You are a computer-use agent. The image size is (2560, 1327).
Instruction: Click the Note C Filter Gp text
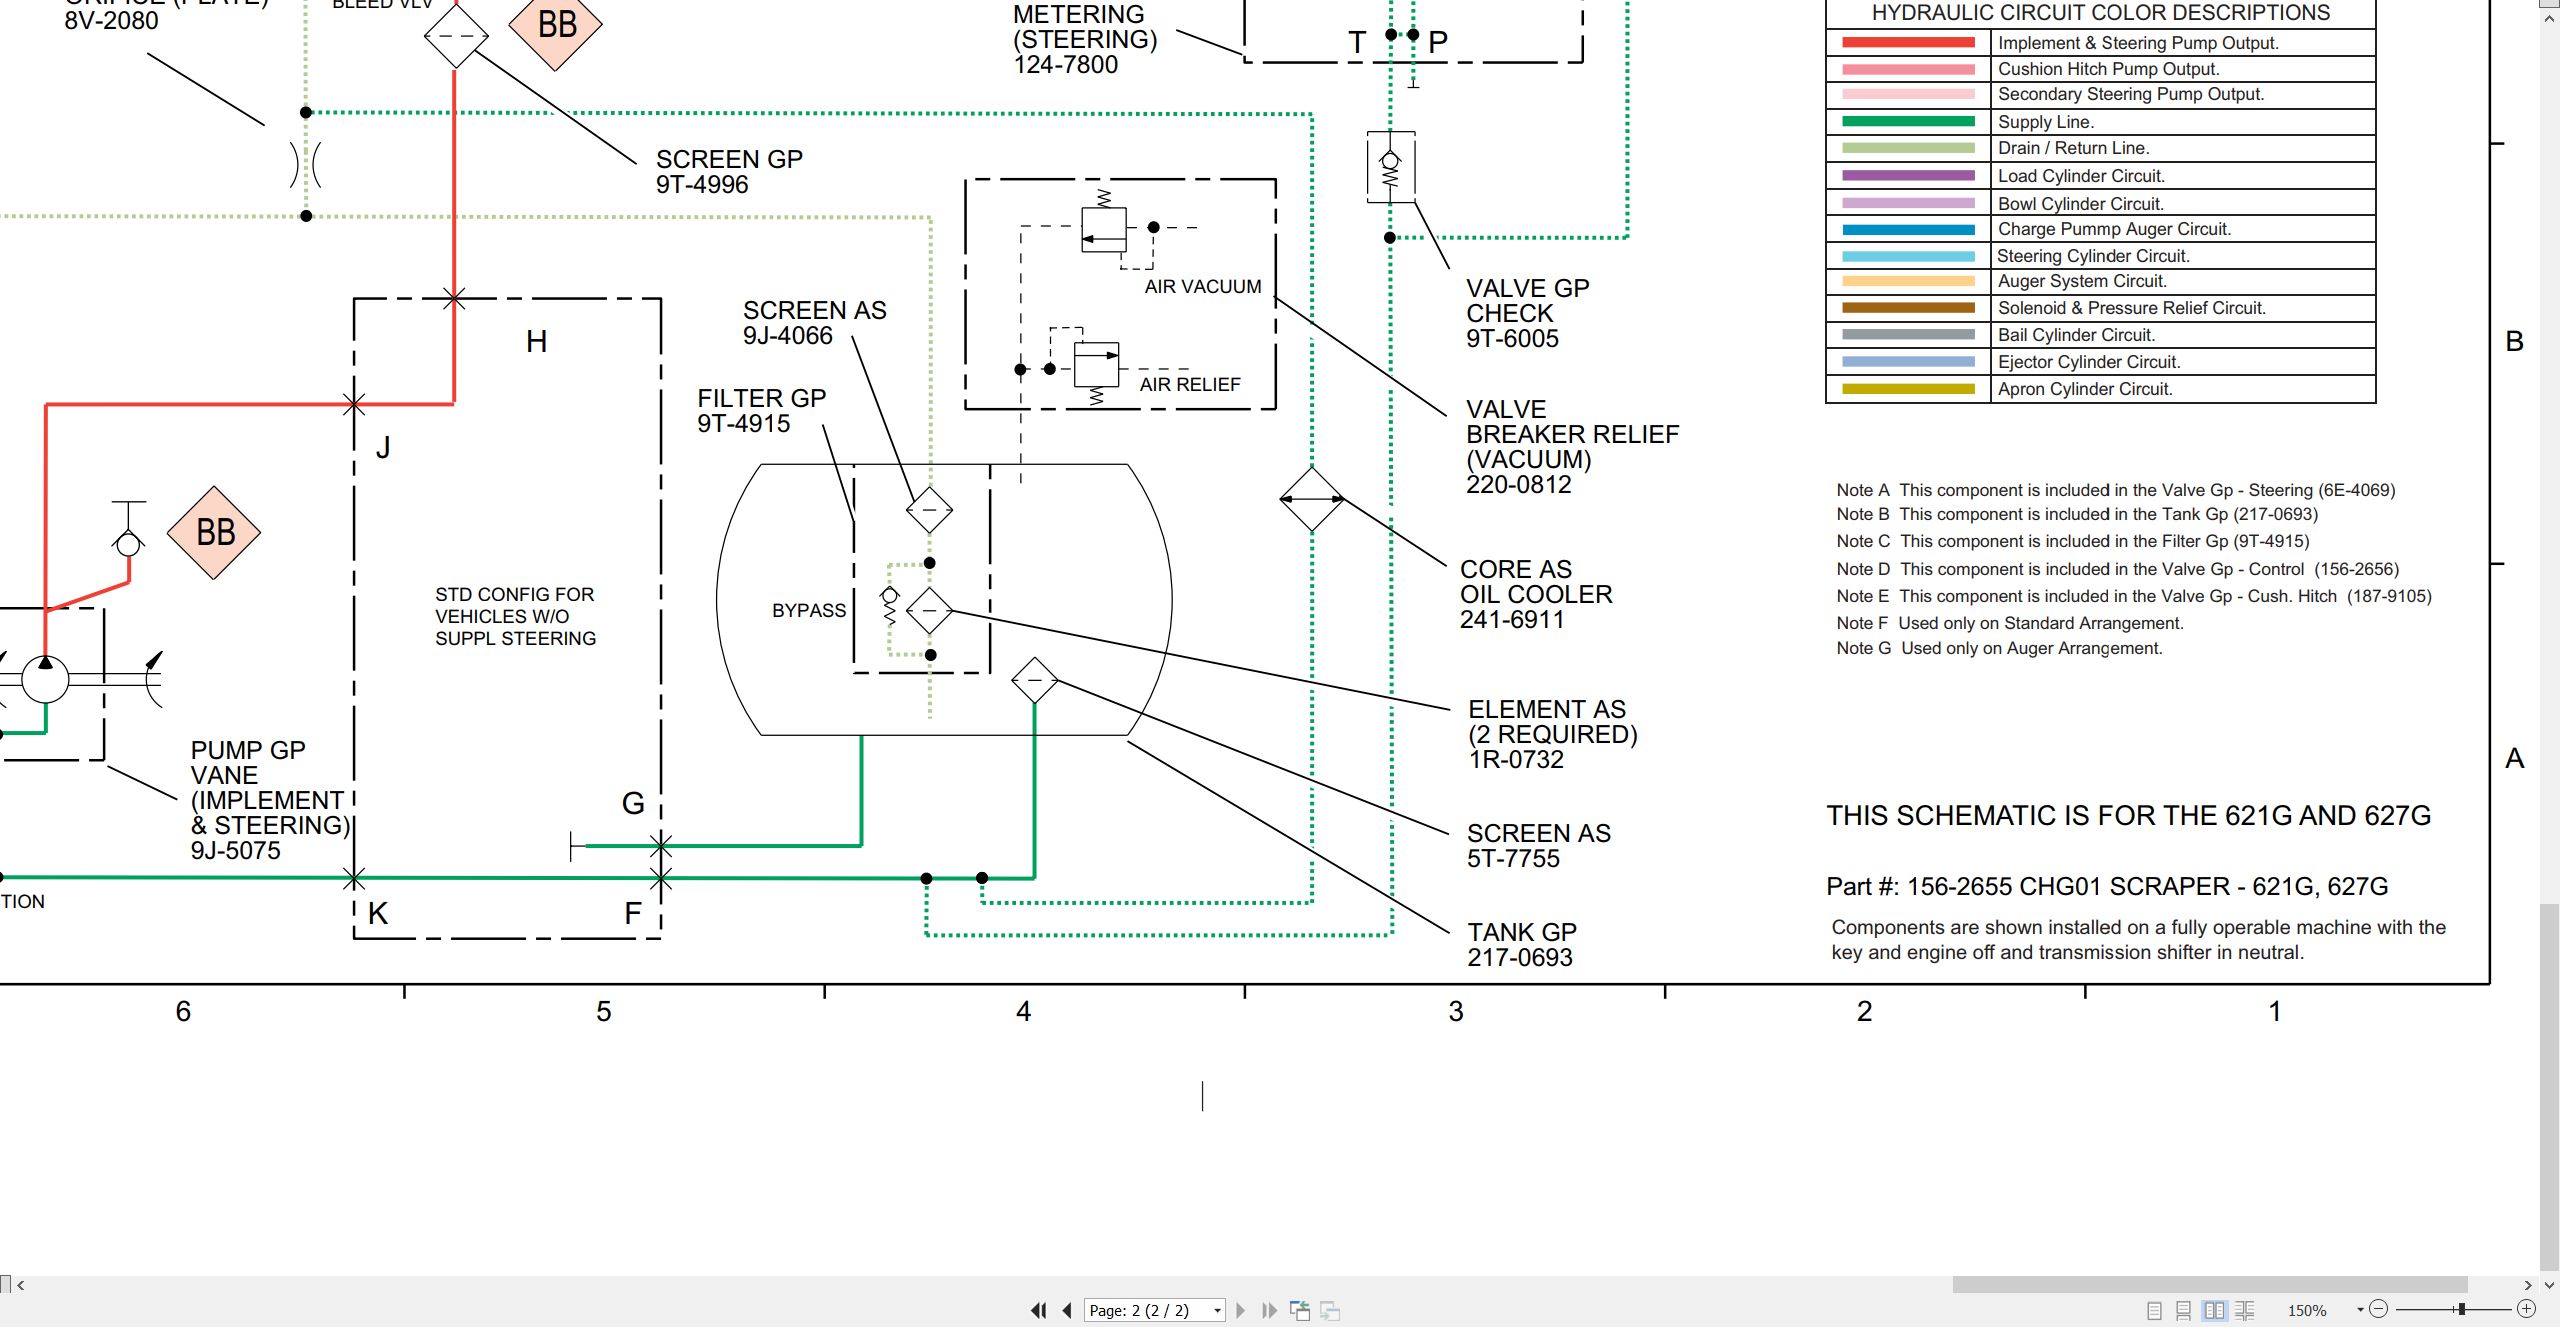[x=2073, y=541]
